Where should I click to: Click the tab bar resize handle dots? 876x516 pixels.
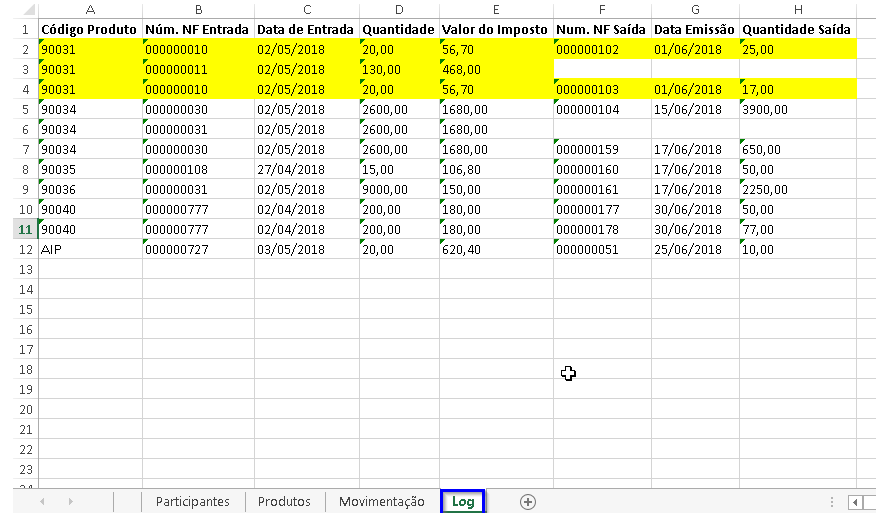tap(833, 502)
